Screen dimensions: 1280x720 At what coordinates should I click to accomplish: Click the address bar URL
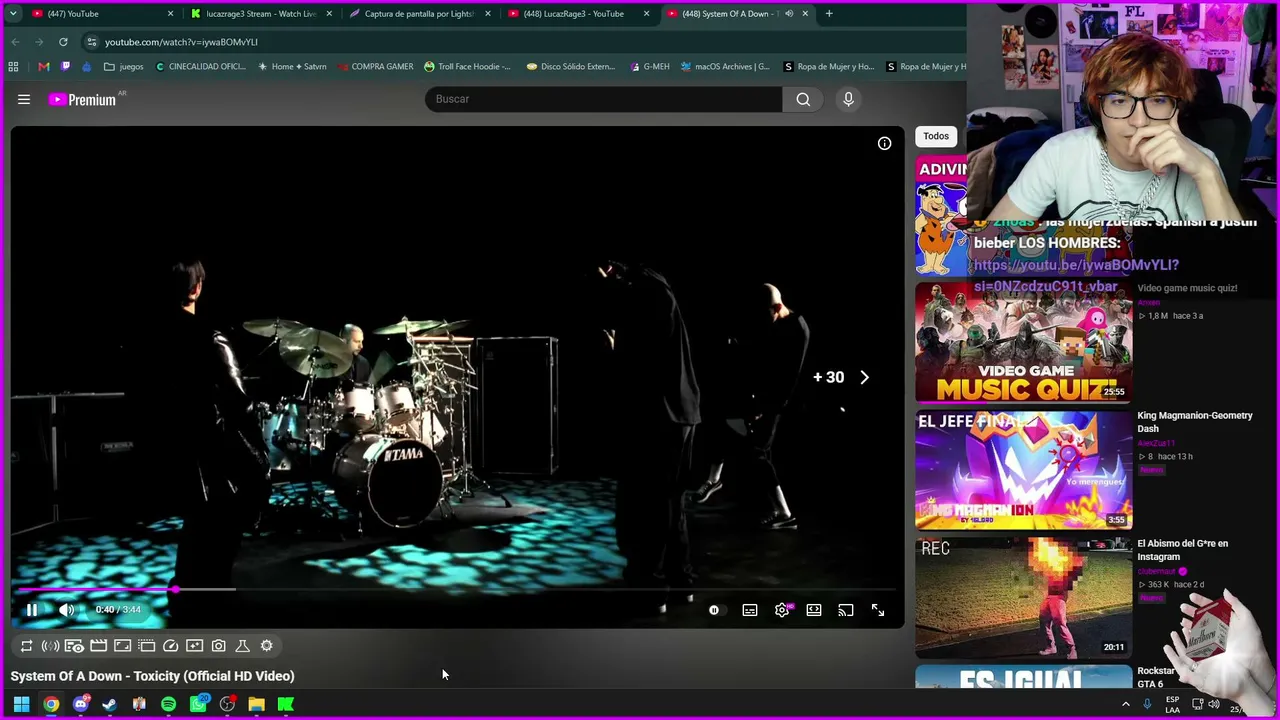[x=181, y=42]
